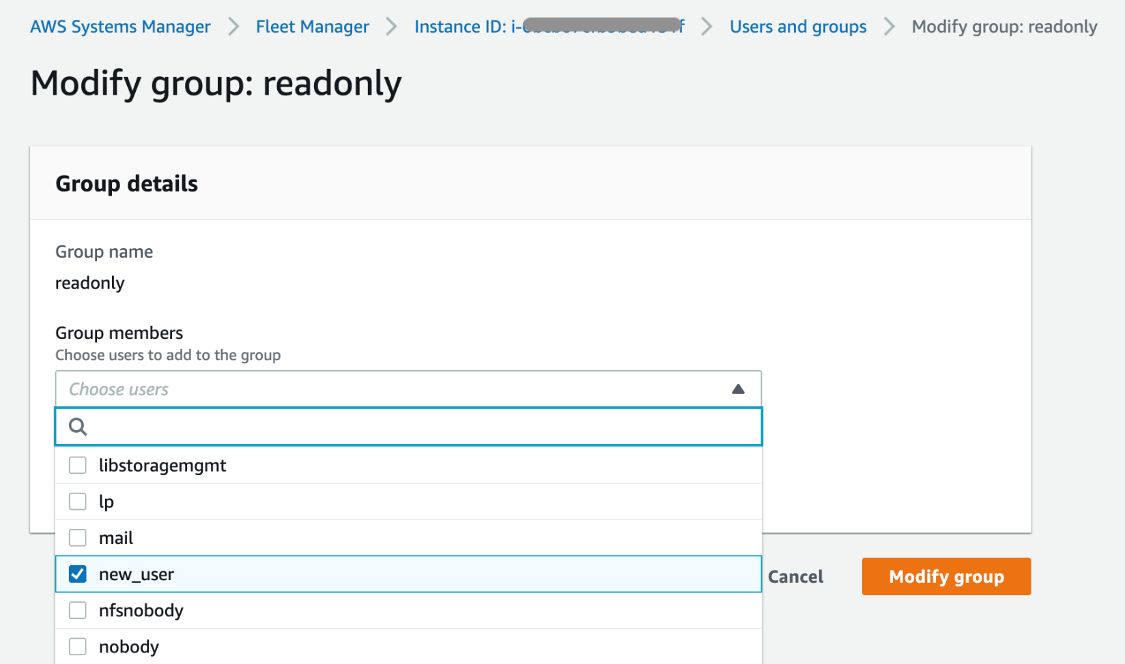Click the search magnifier icon in the dropdown
This screenshot has width=1125, height=664.
point(77,426)
